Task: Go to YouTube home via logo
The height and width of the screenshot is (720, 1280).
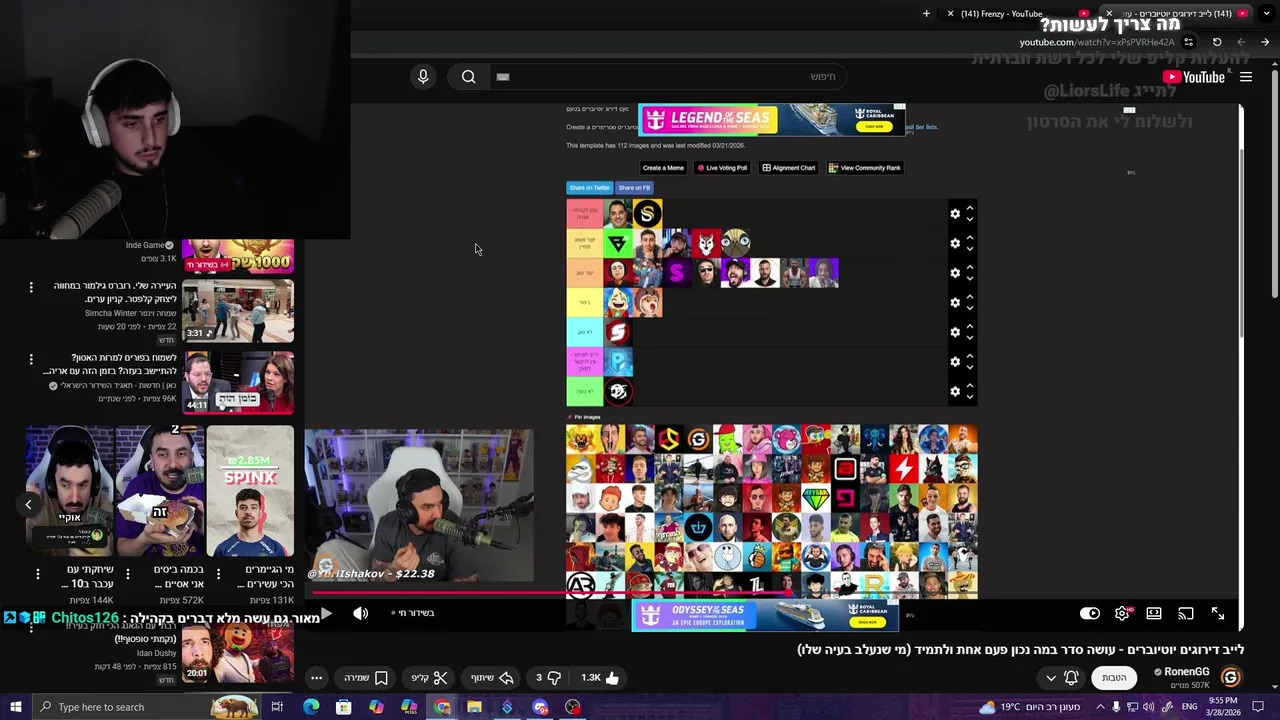Action: [1194, 77]
